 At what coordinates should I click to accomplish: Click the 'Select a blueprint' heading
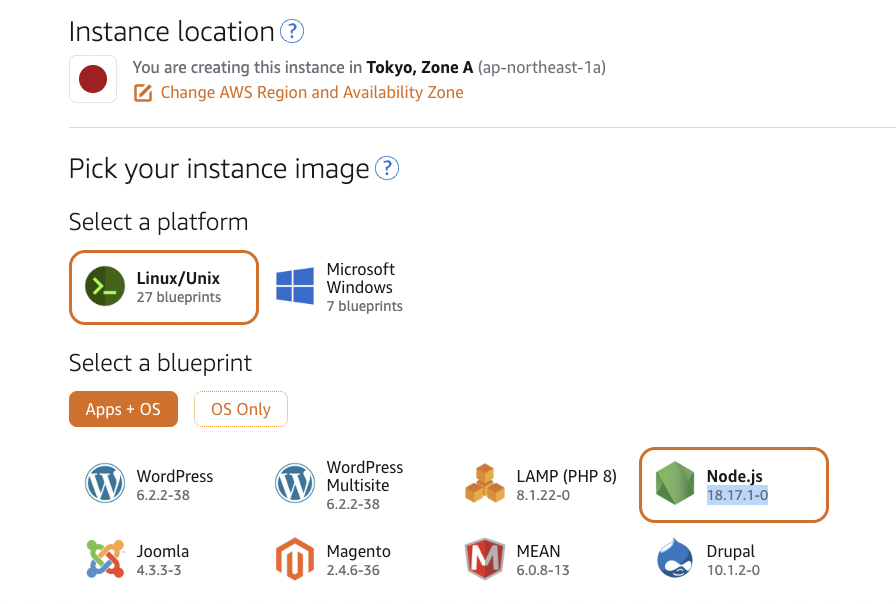point(160,363)
